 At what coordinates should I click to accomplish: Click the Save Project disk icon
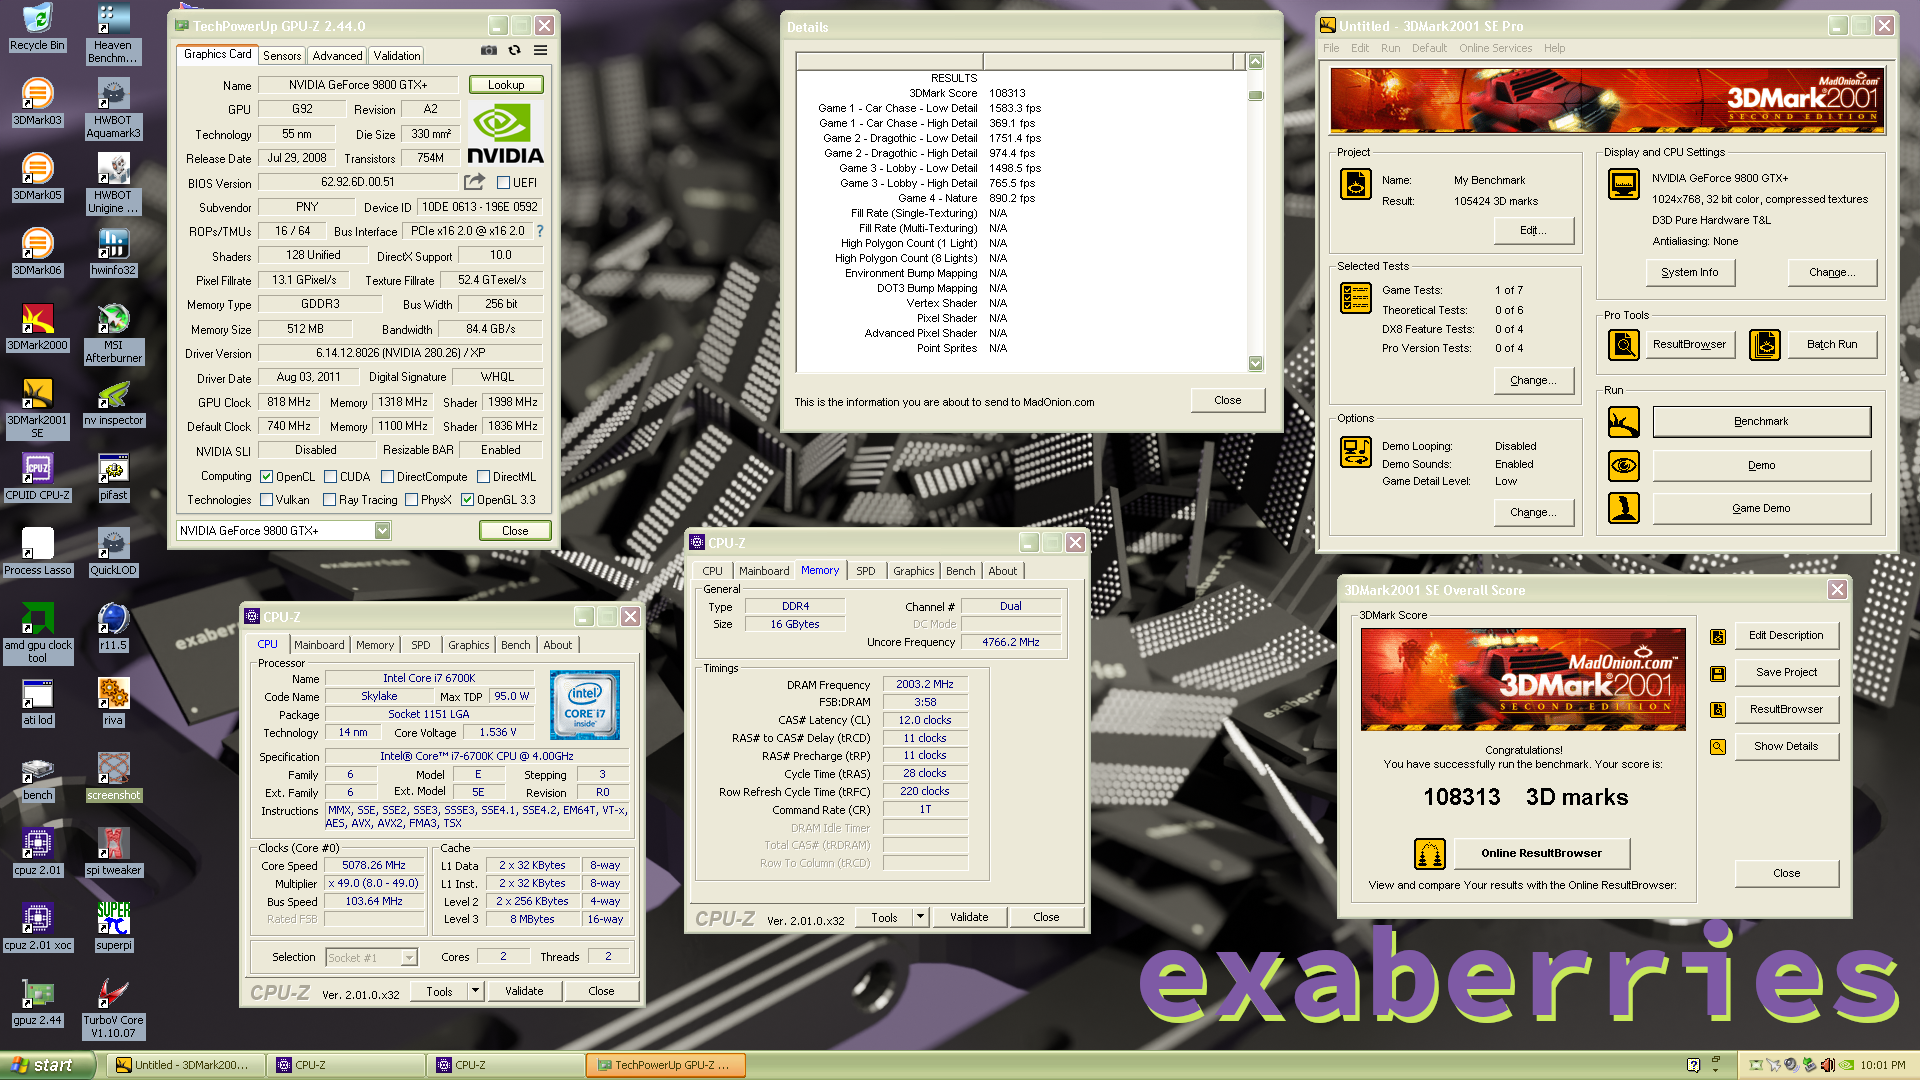pyautogui.click(x=1717, y=673)
